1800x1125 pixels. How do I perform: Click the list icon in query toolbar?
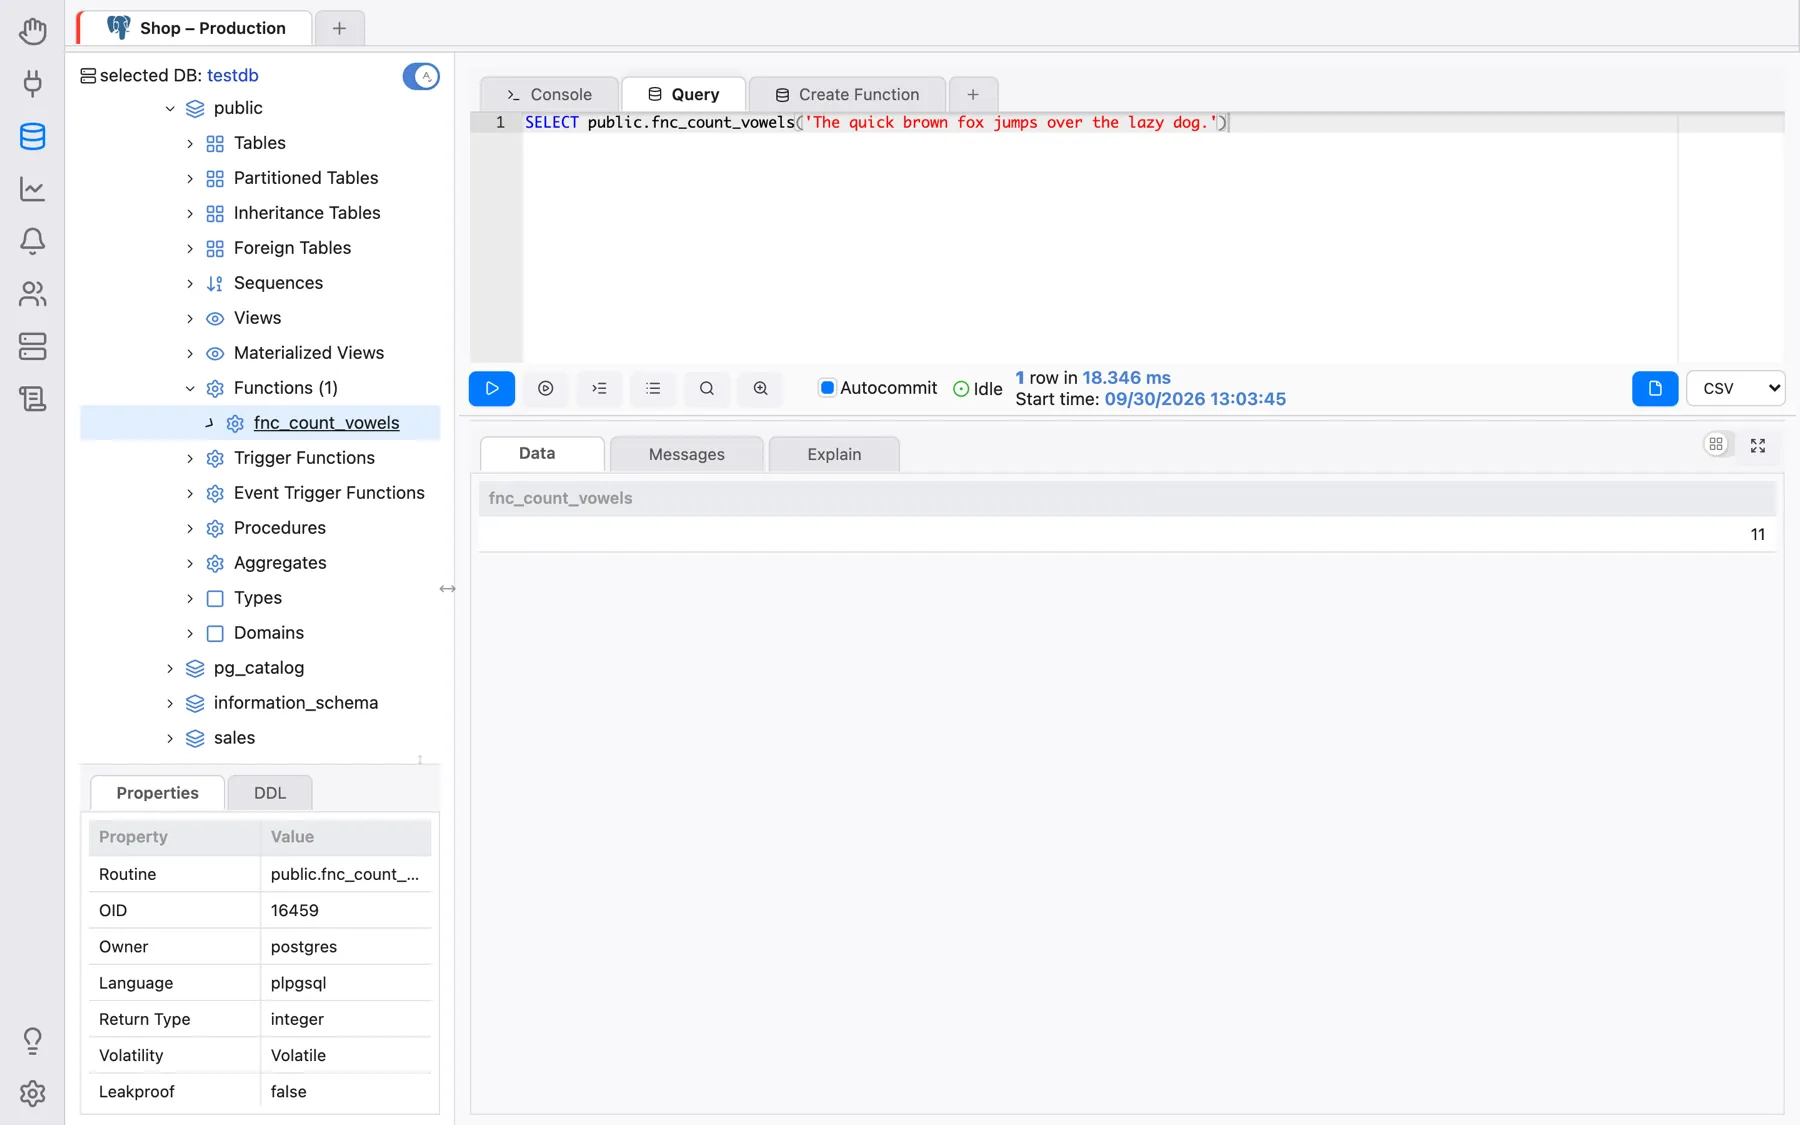point(653,388)
